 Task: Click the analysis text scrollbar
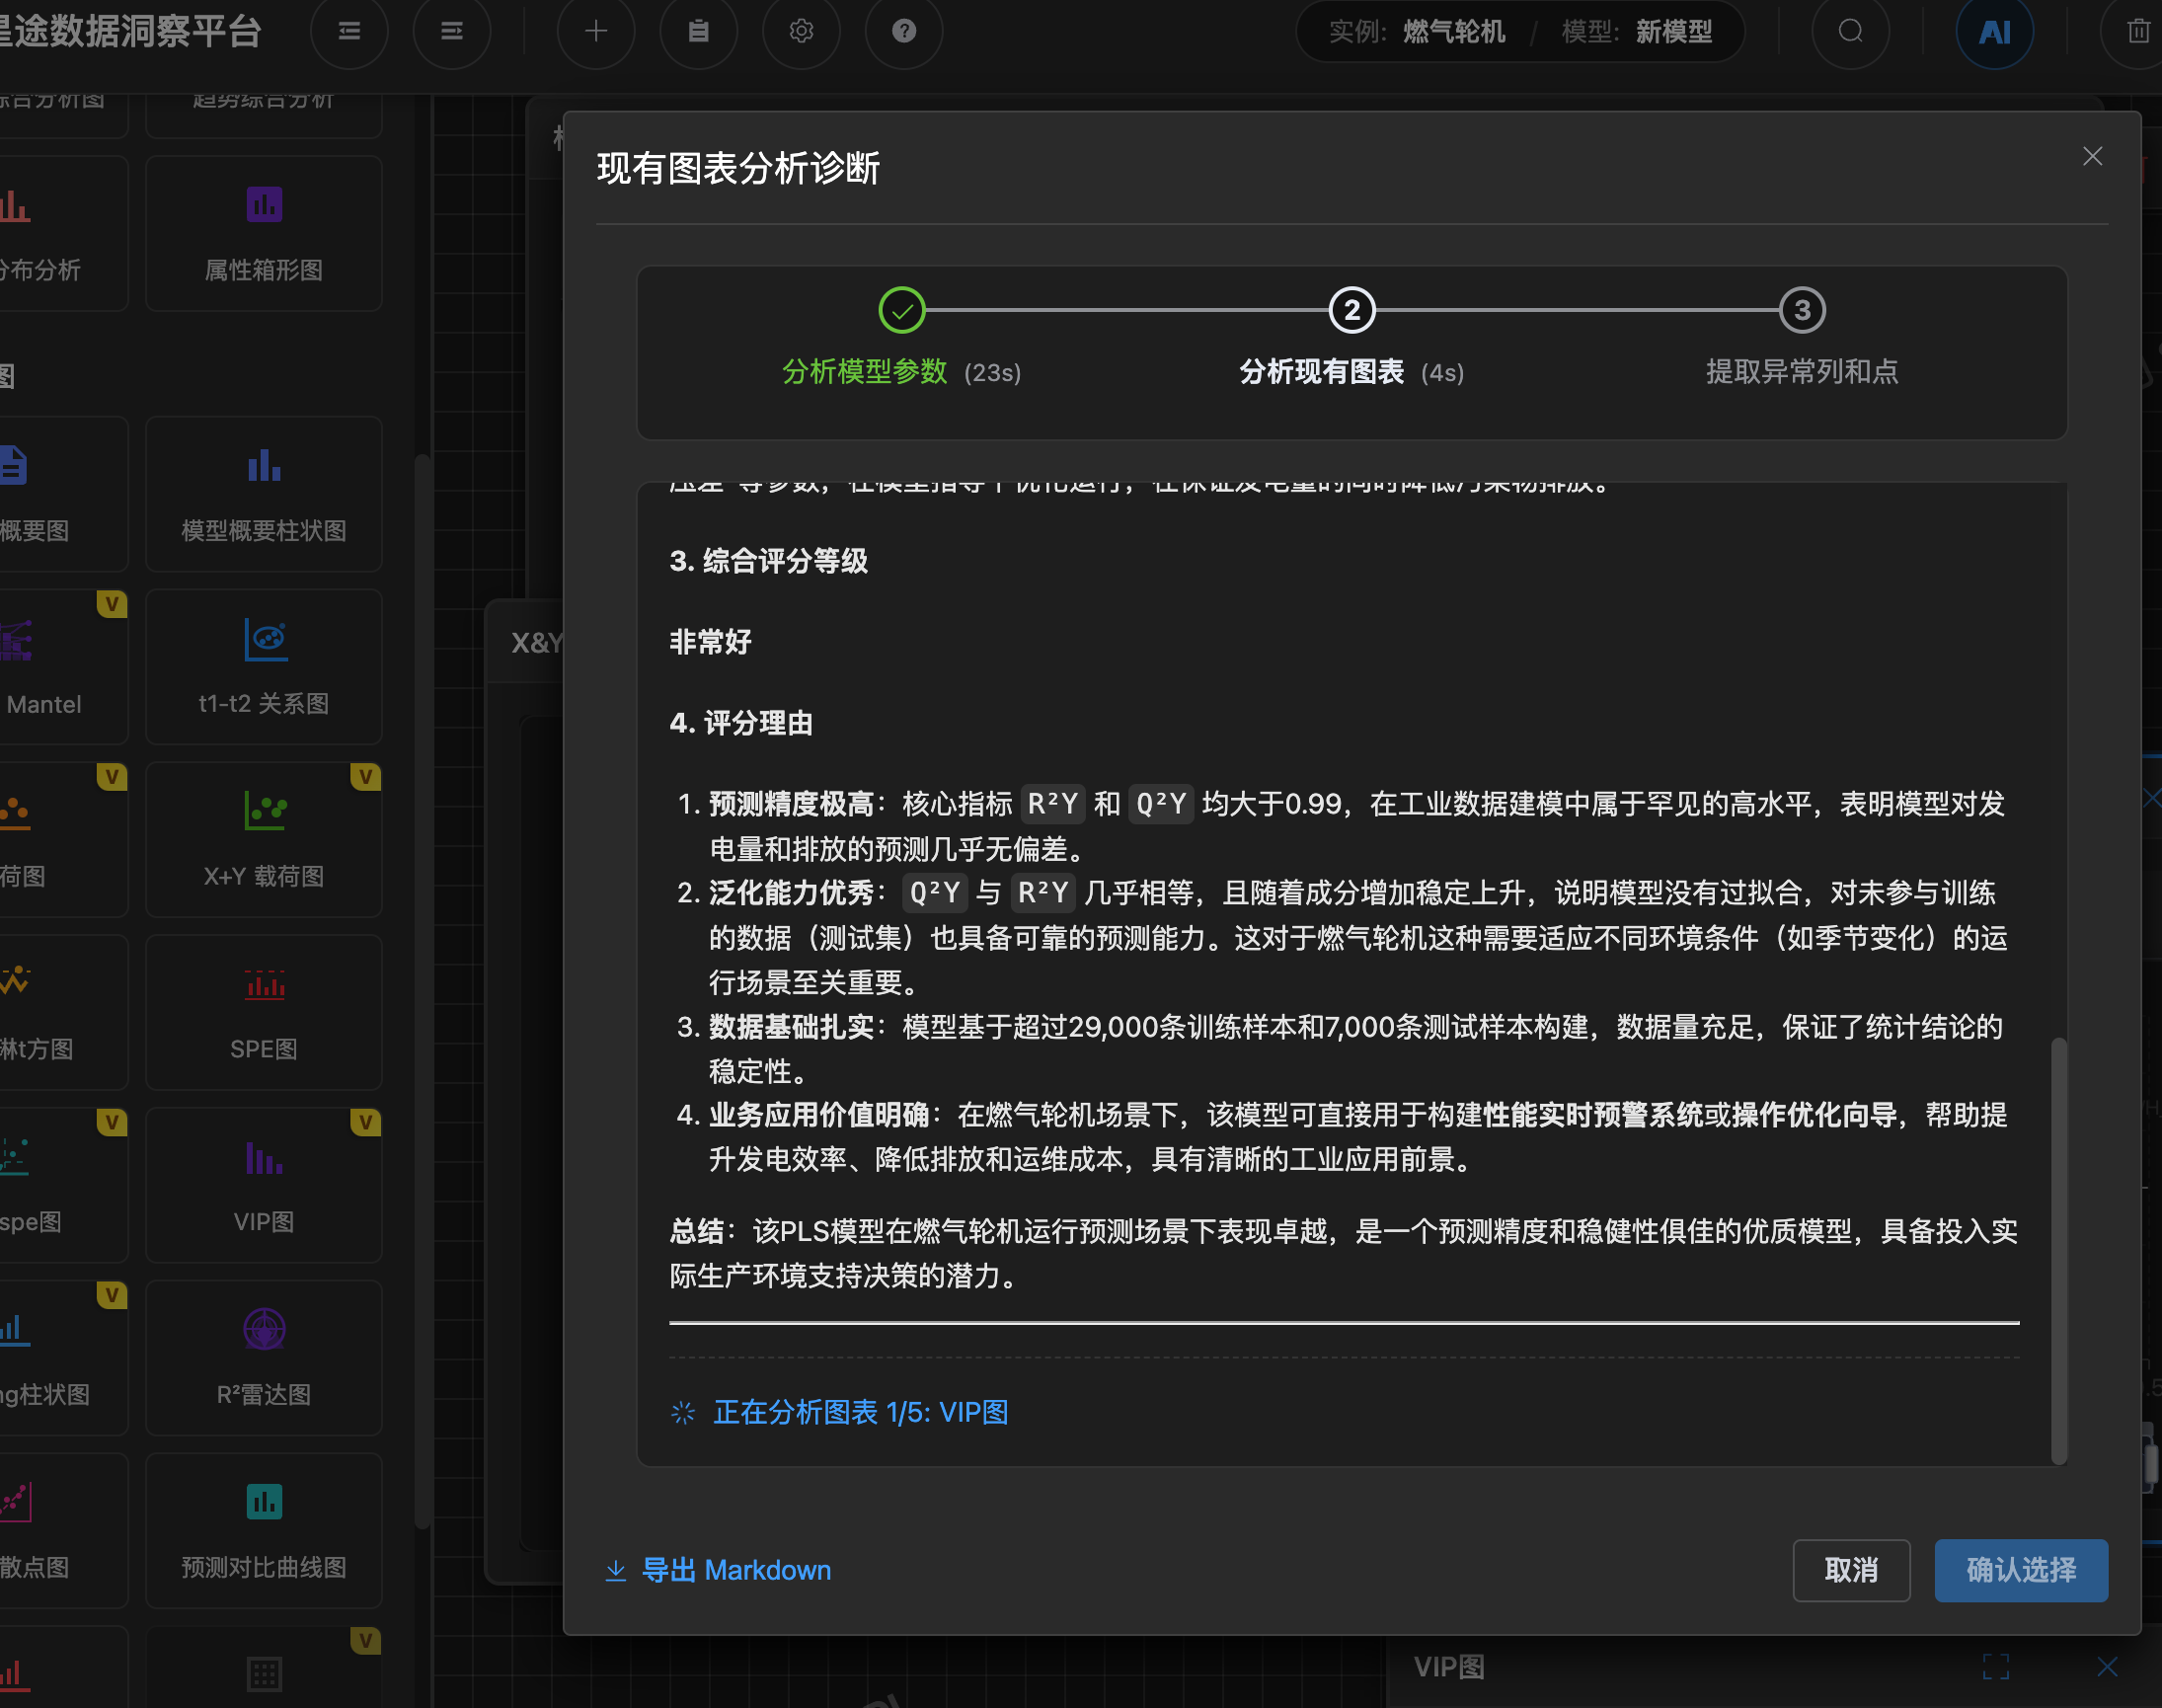click(x=2058, y=1250)
